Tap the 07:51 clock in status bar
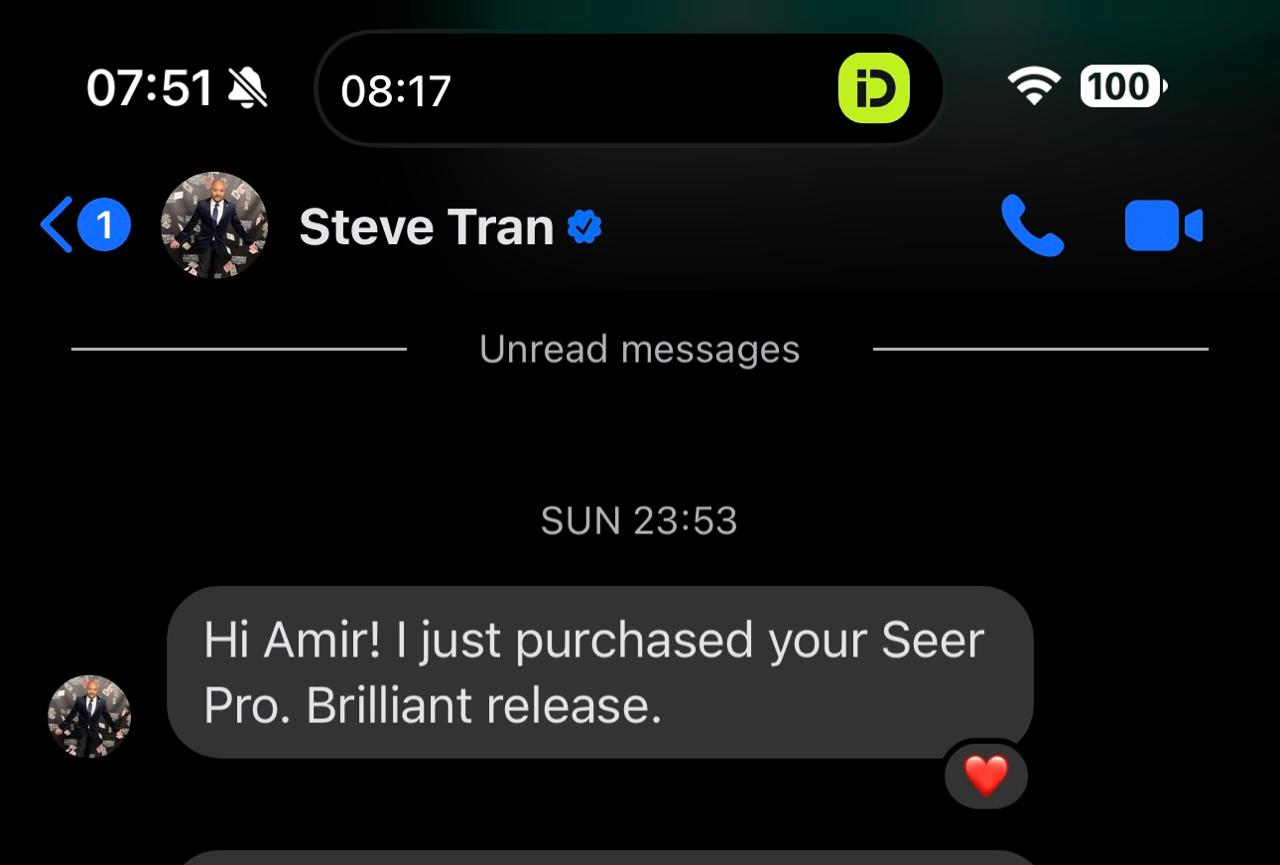Viewport: 1280px width, 865px height. pos(150,89)
